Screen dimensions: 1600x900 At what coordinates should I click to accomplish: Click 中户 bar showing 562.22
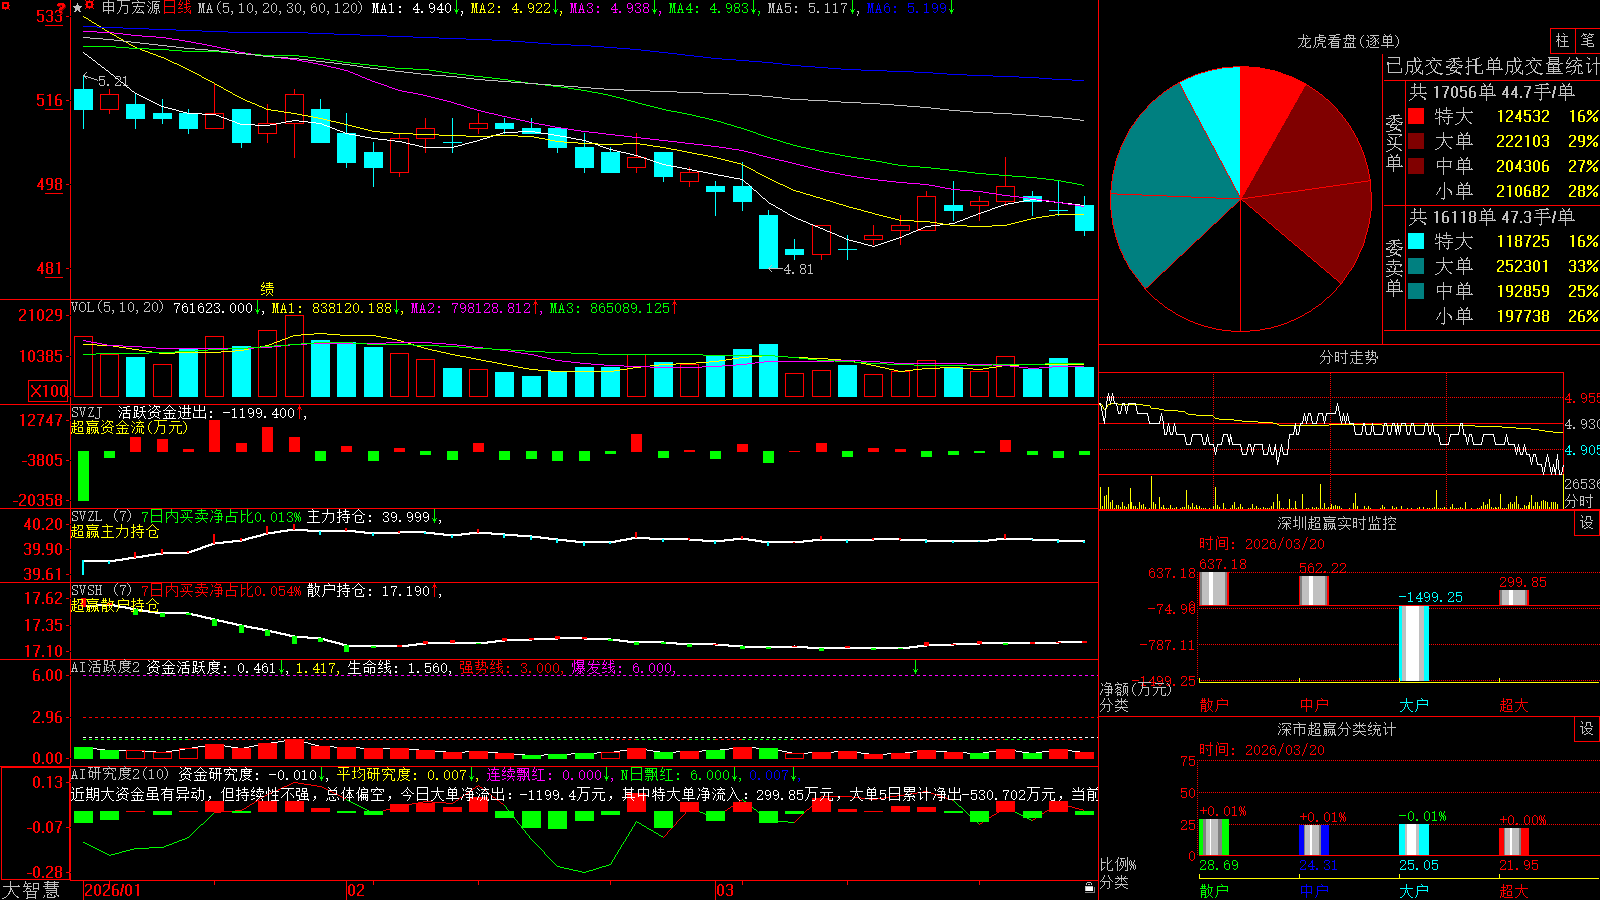1314,590
